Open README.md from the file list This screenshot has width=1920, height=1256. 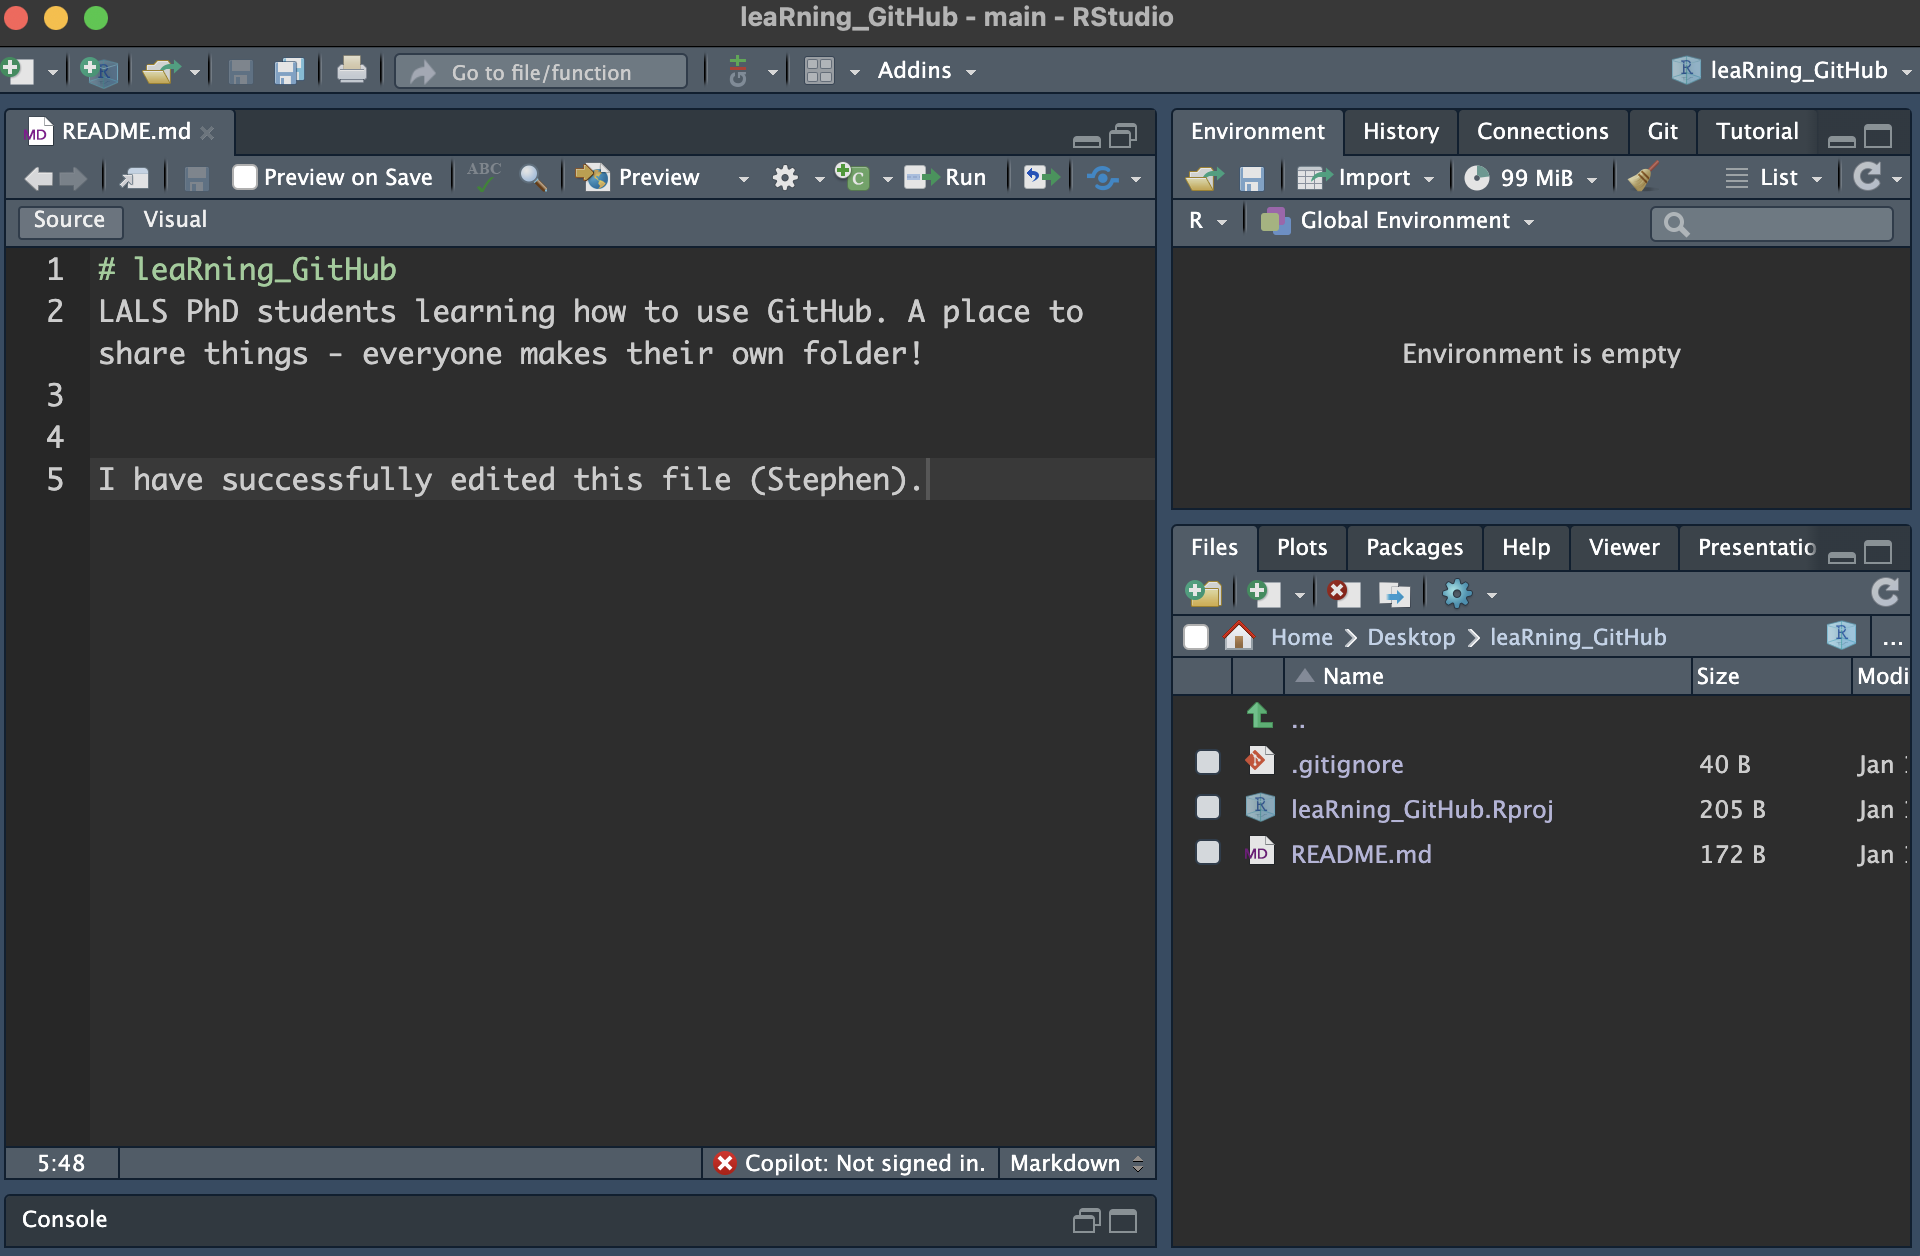(x=1360, y=854)
